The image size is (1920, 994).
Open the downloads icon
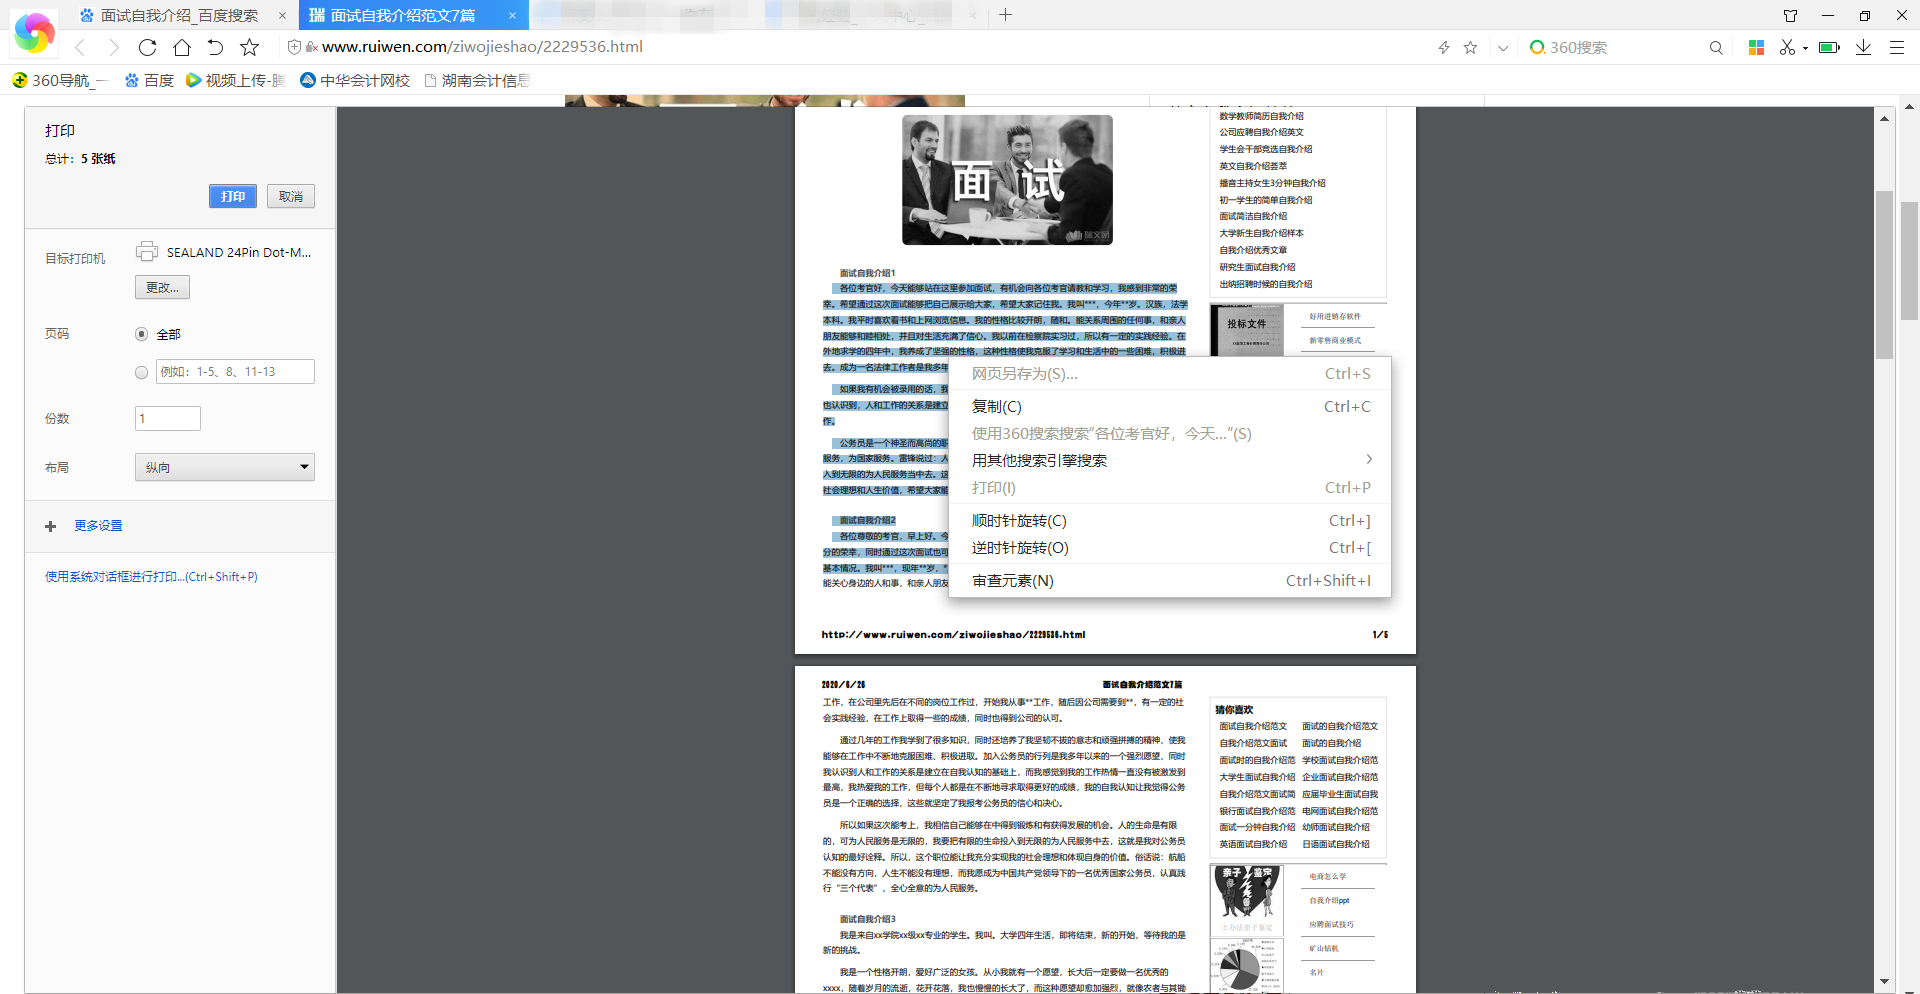tap(1863, 47)
